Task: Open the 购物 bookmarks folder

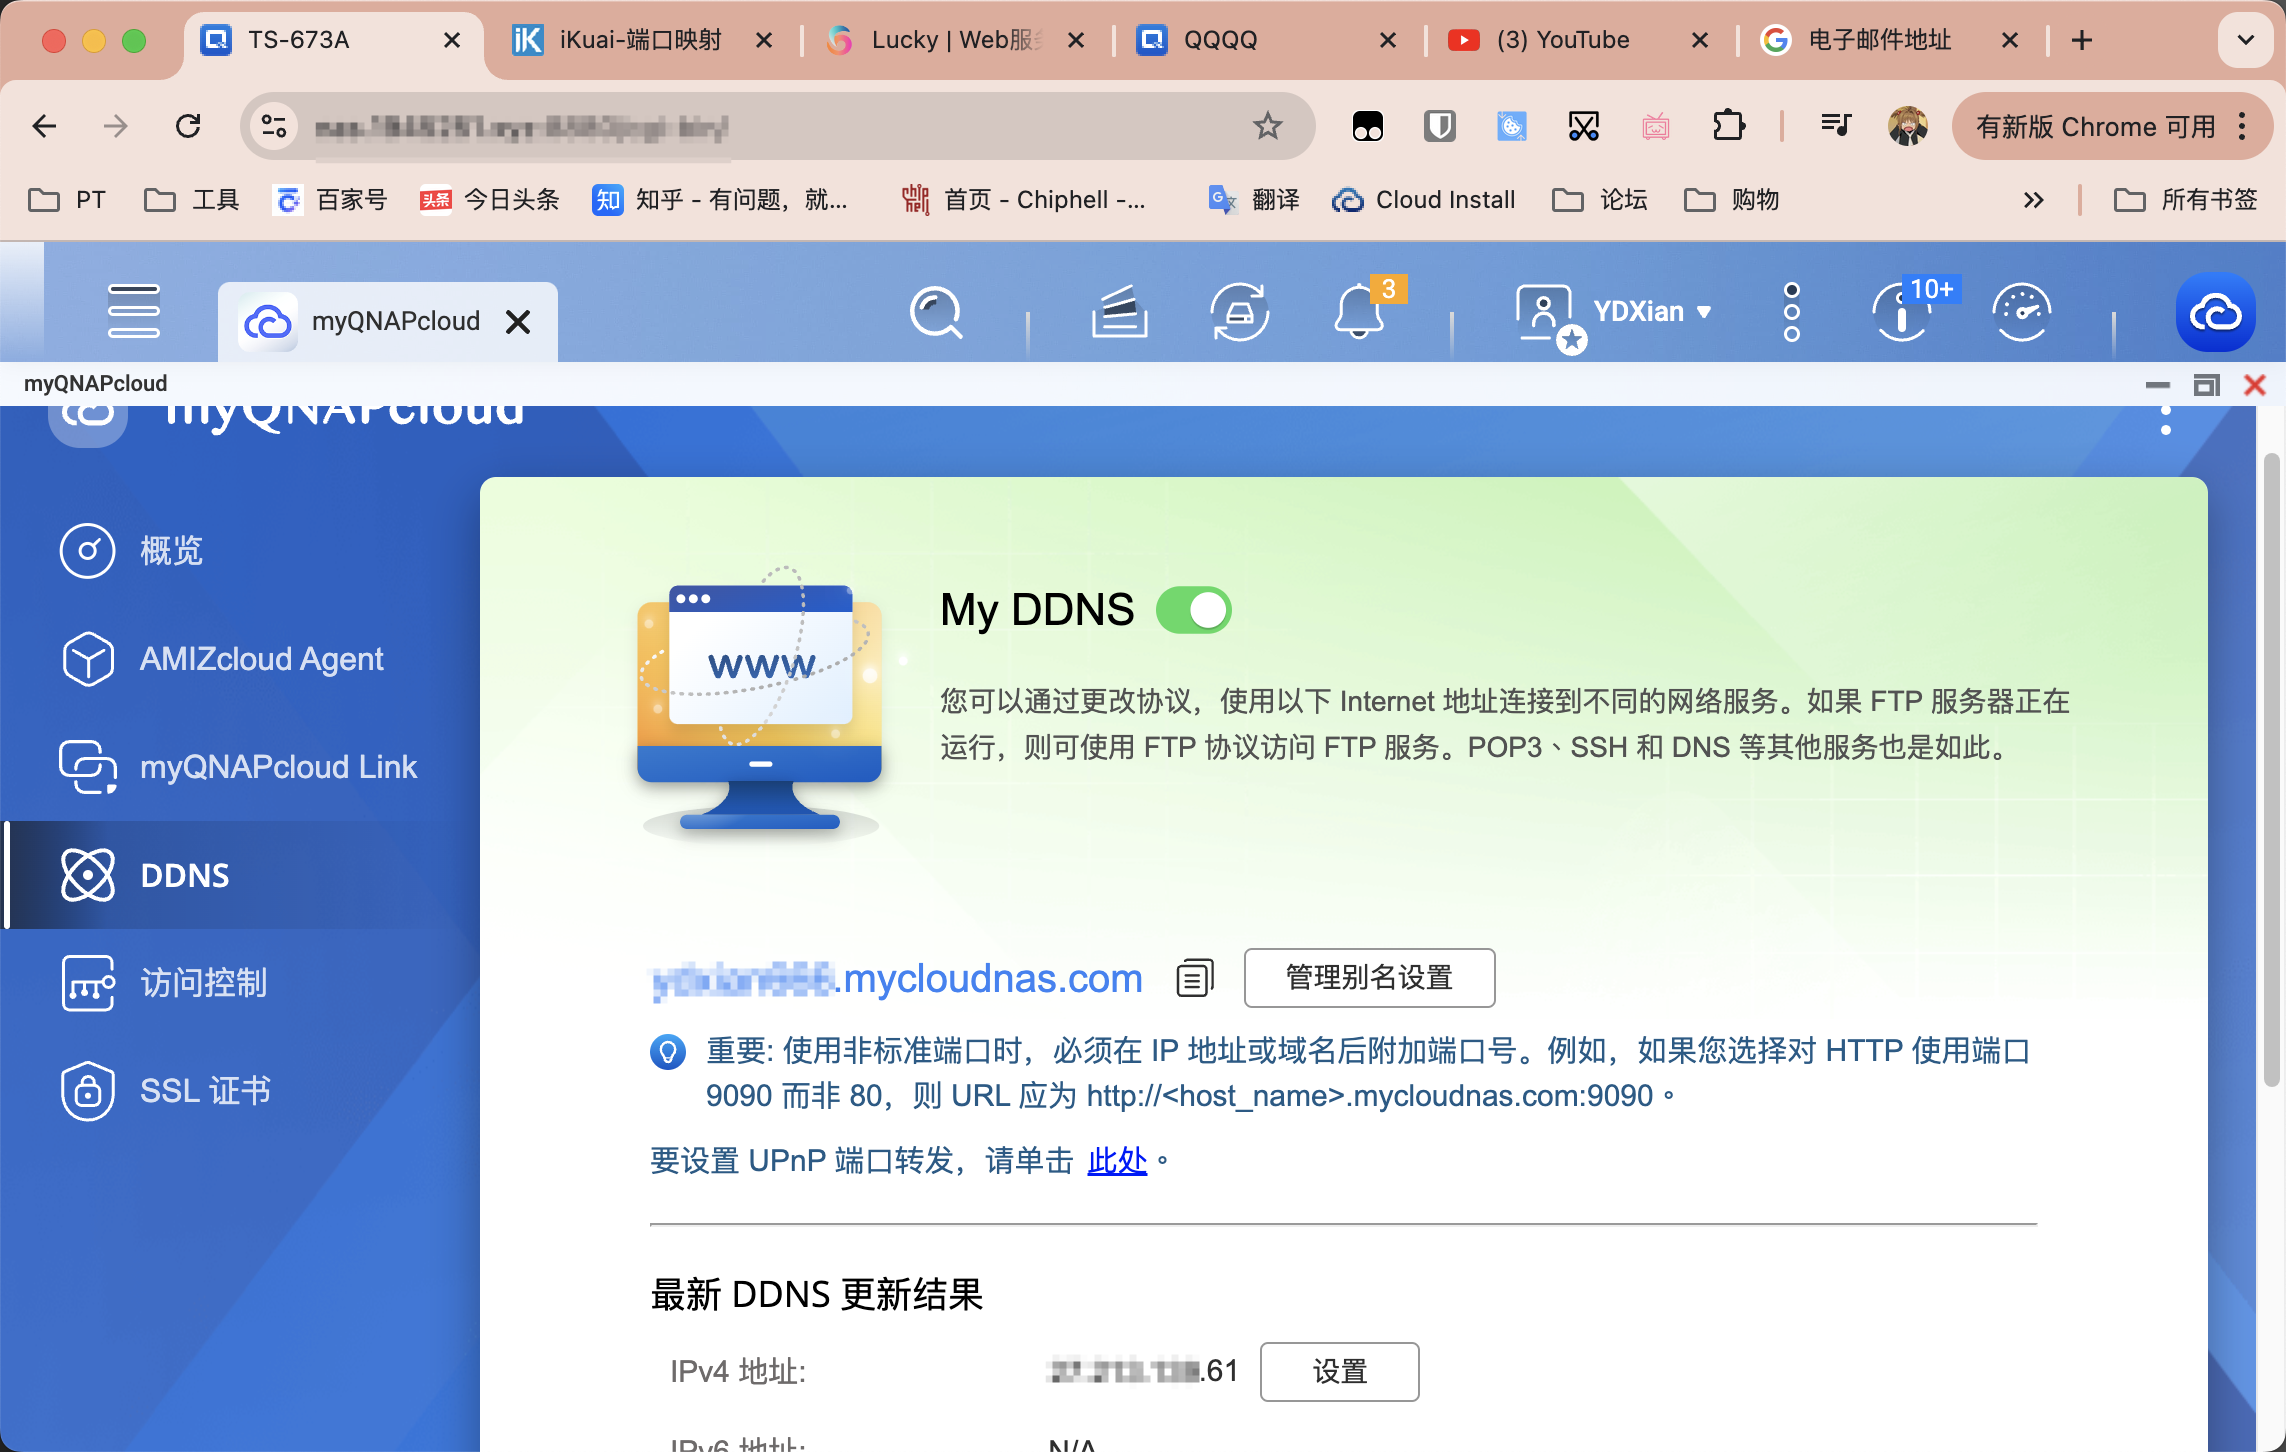Action: point(1732,200)
